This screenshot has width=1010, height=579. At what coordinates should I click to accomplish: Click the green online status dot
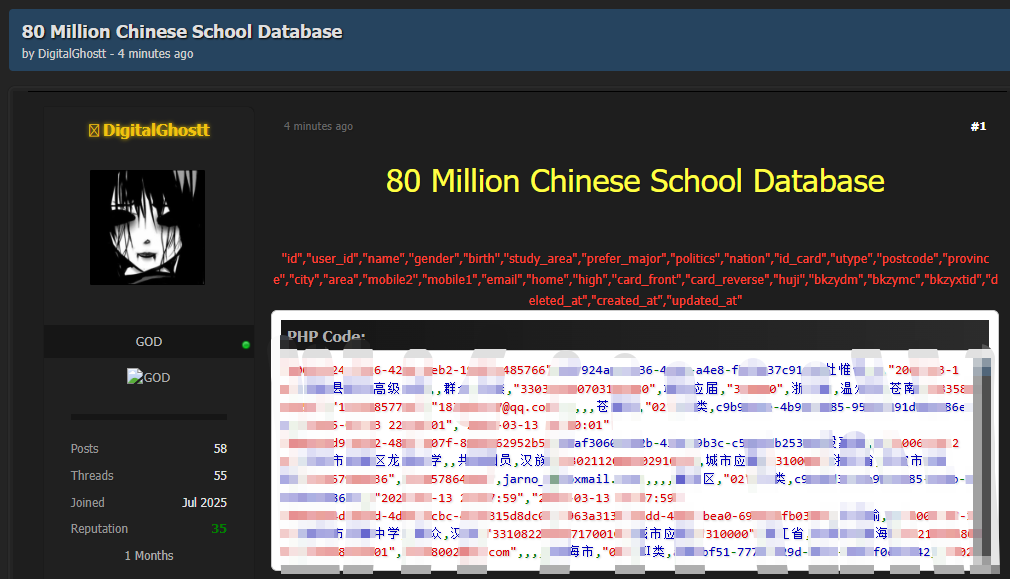point(246,345)
